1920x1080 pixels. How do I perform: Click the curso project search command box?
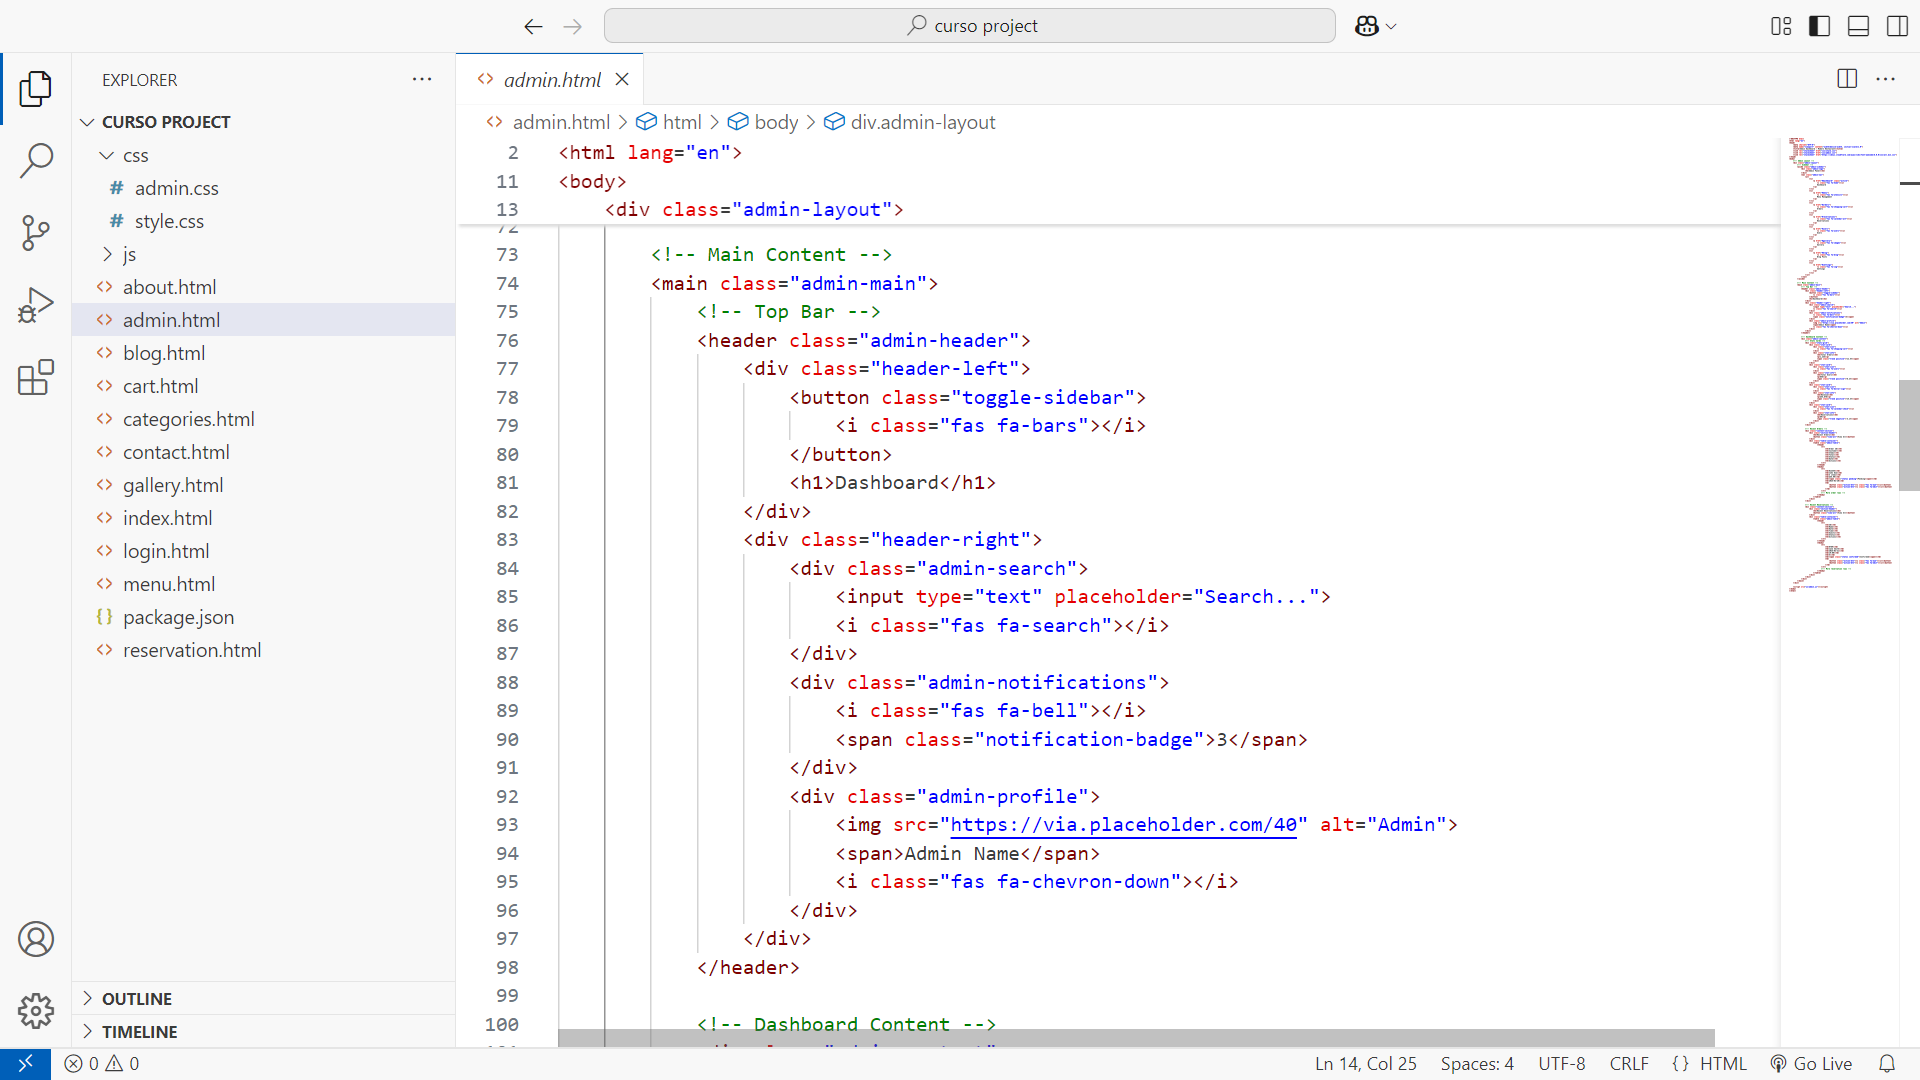coord(969,26)
